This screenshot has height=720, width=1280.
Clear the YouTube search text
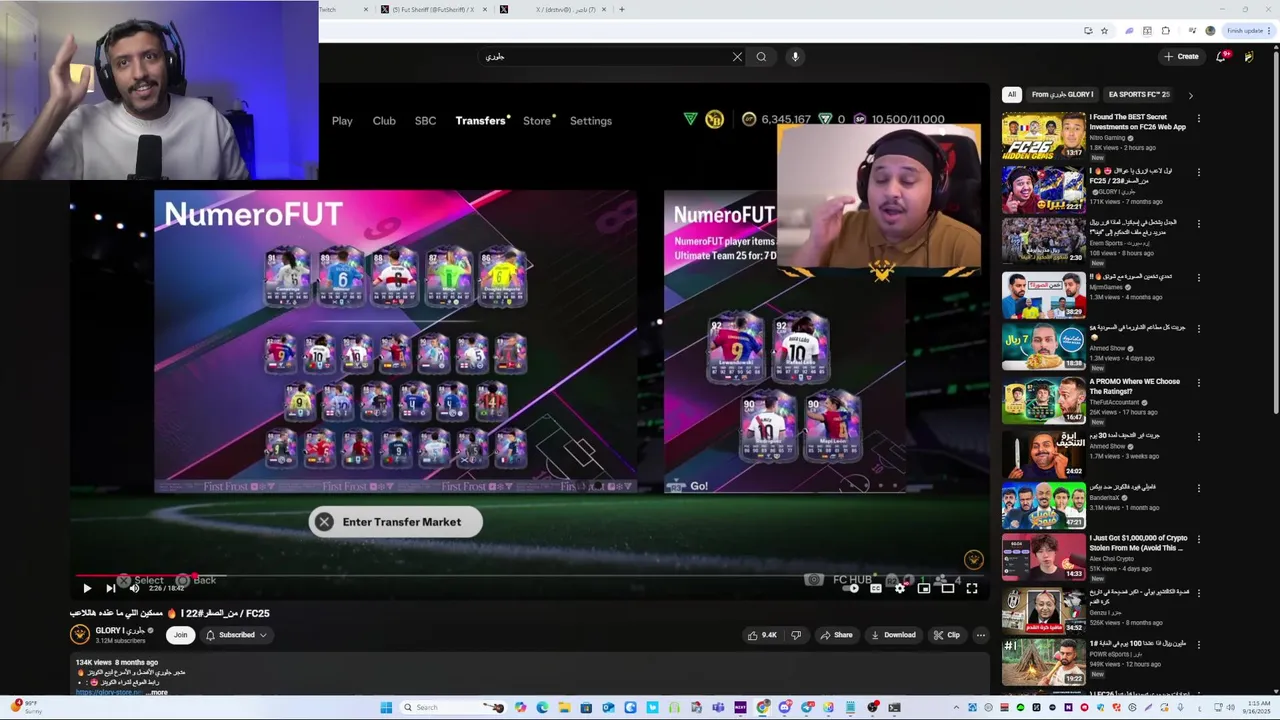click(x=738, y=57)
